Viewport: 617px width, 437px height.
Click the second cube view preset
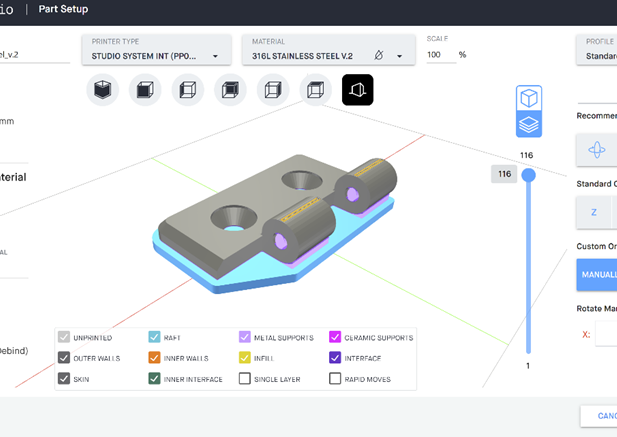tap(146, 90)
